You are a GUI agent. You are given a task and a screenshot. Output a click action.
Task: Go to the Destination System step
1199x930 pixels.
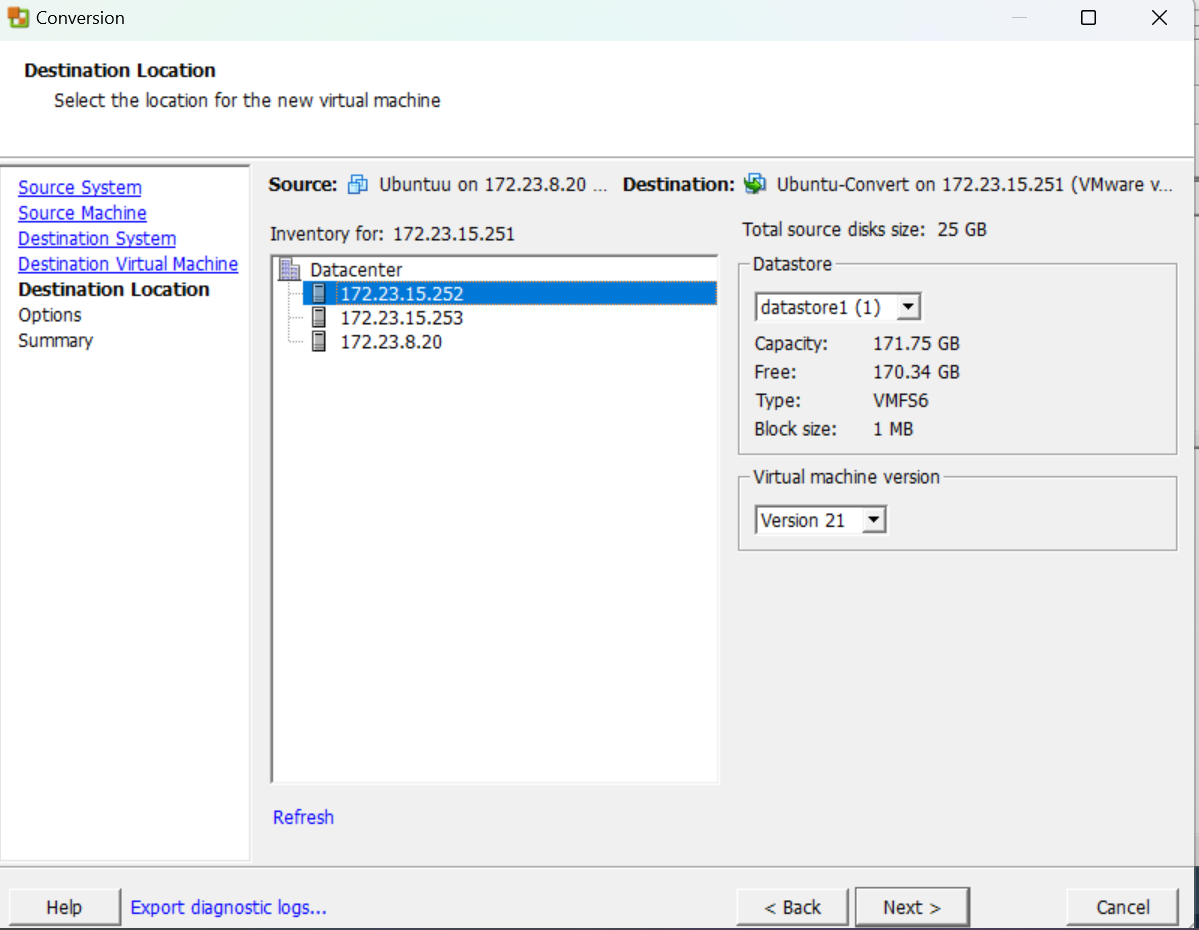coord(97,239)
